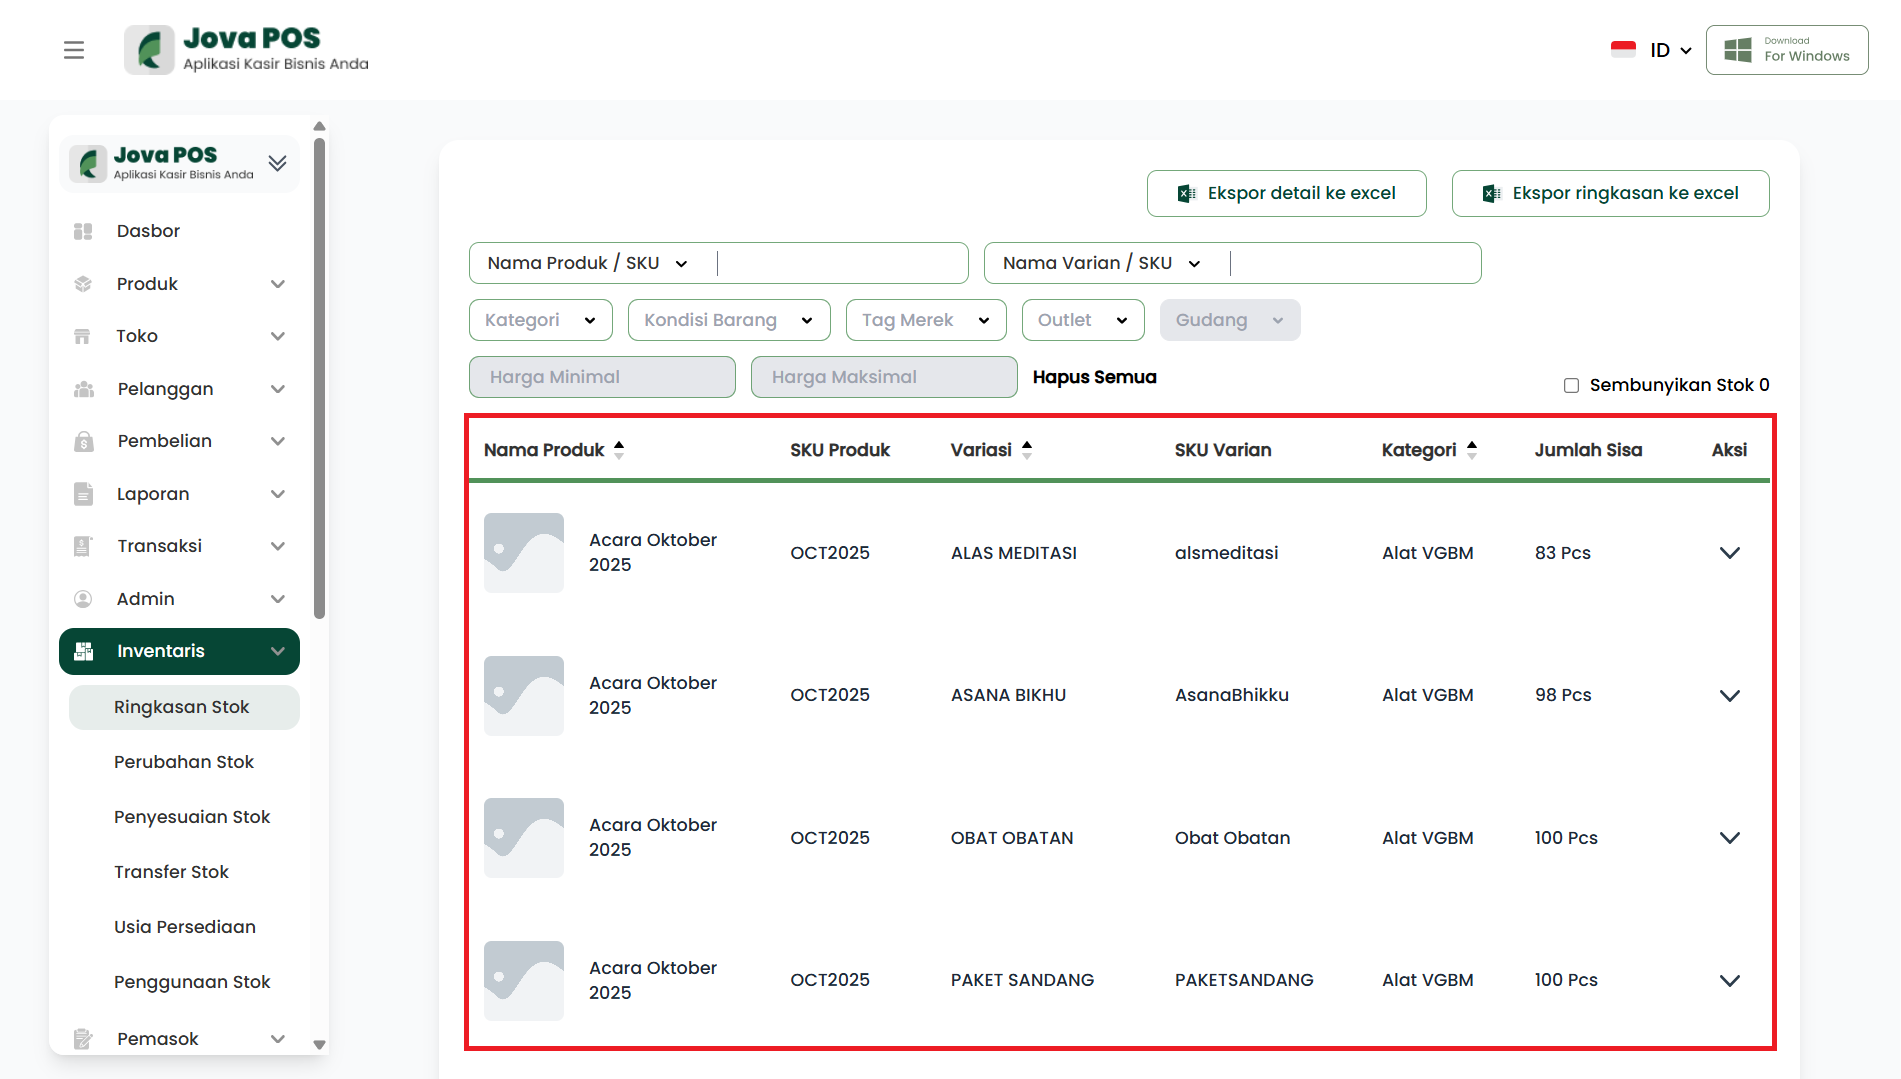Click the Pelanggan people icon

(x=83, y=389)
